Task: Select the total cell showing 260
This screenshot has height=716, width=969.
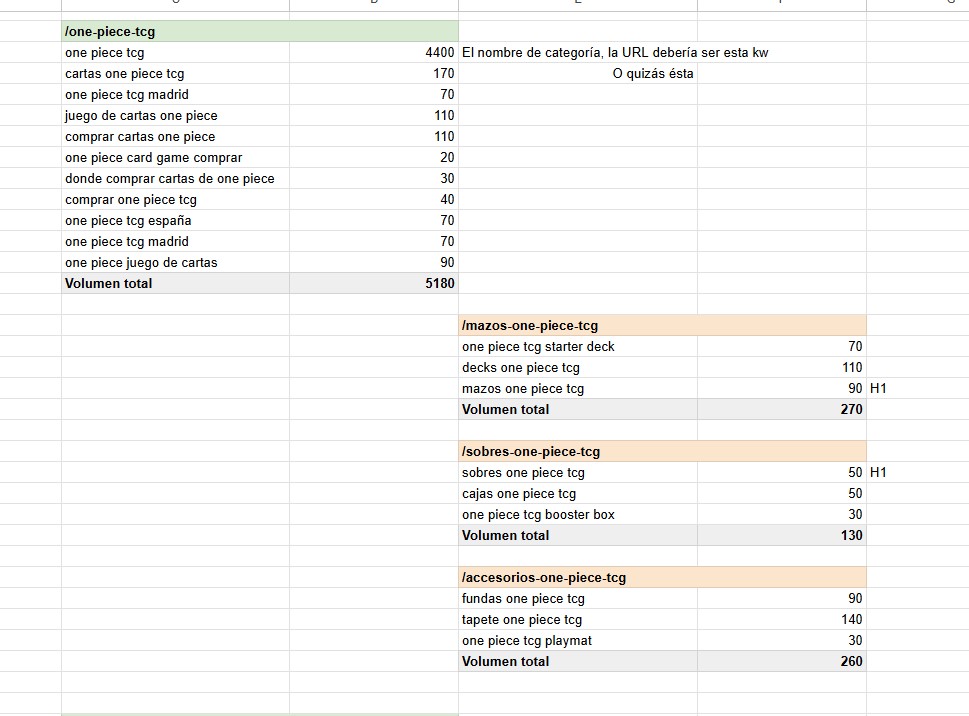Action: coord(782,662)
